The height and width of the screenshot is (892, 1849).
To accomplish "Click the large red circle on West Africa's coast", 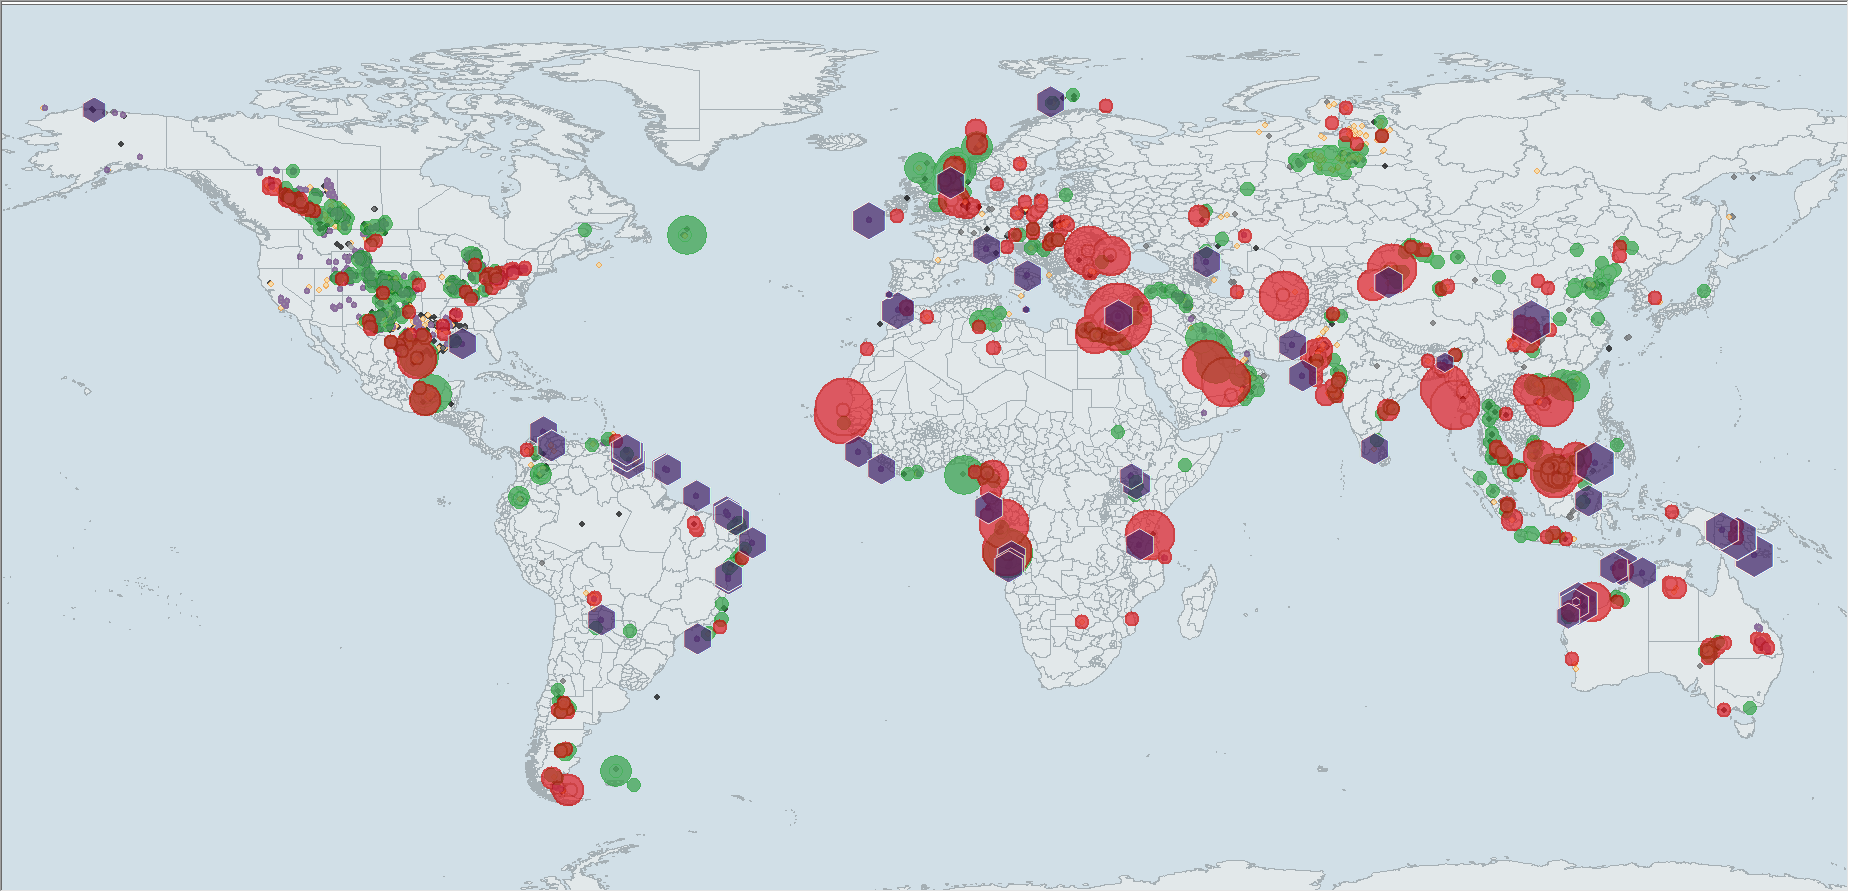I will point(843,410).
